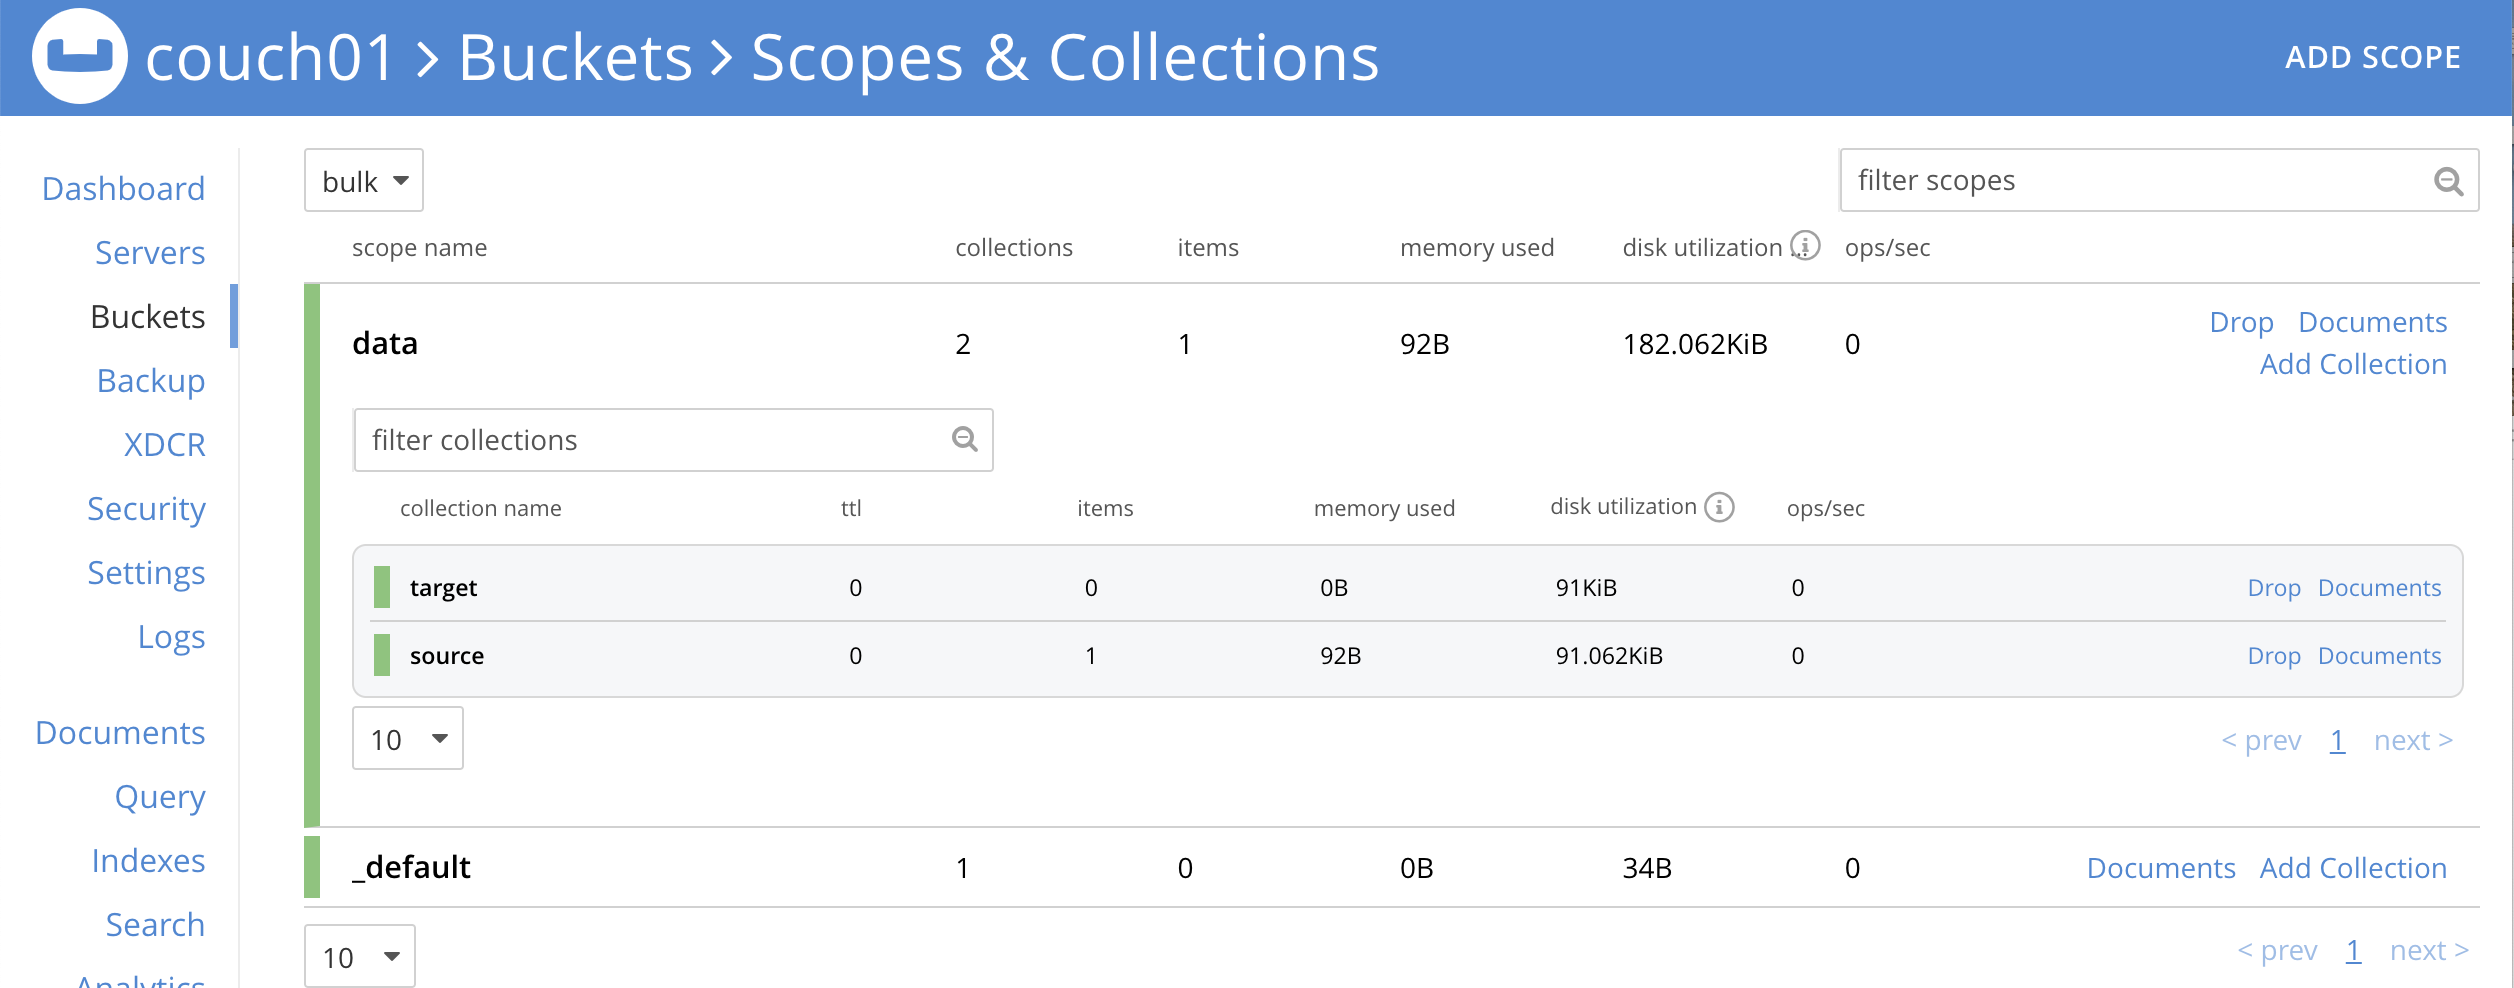The width and height of the screenshot is (2514, 988).
Task: Click the Couchbase logo icon
Action: pos(79,57)
